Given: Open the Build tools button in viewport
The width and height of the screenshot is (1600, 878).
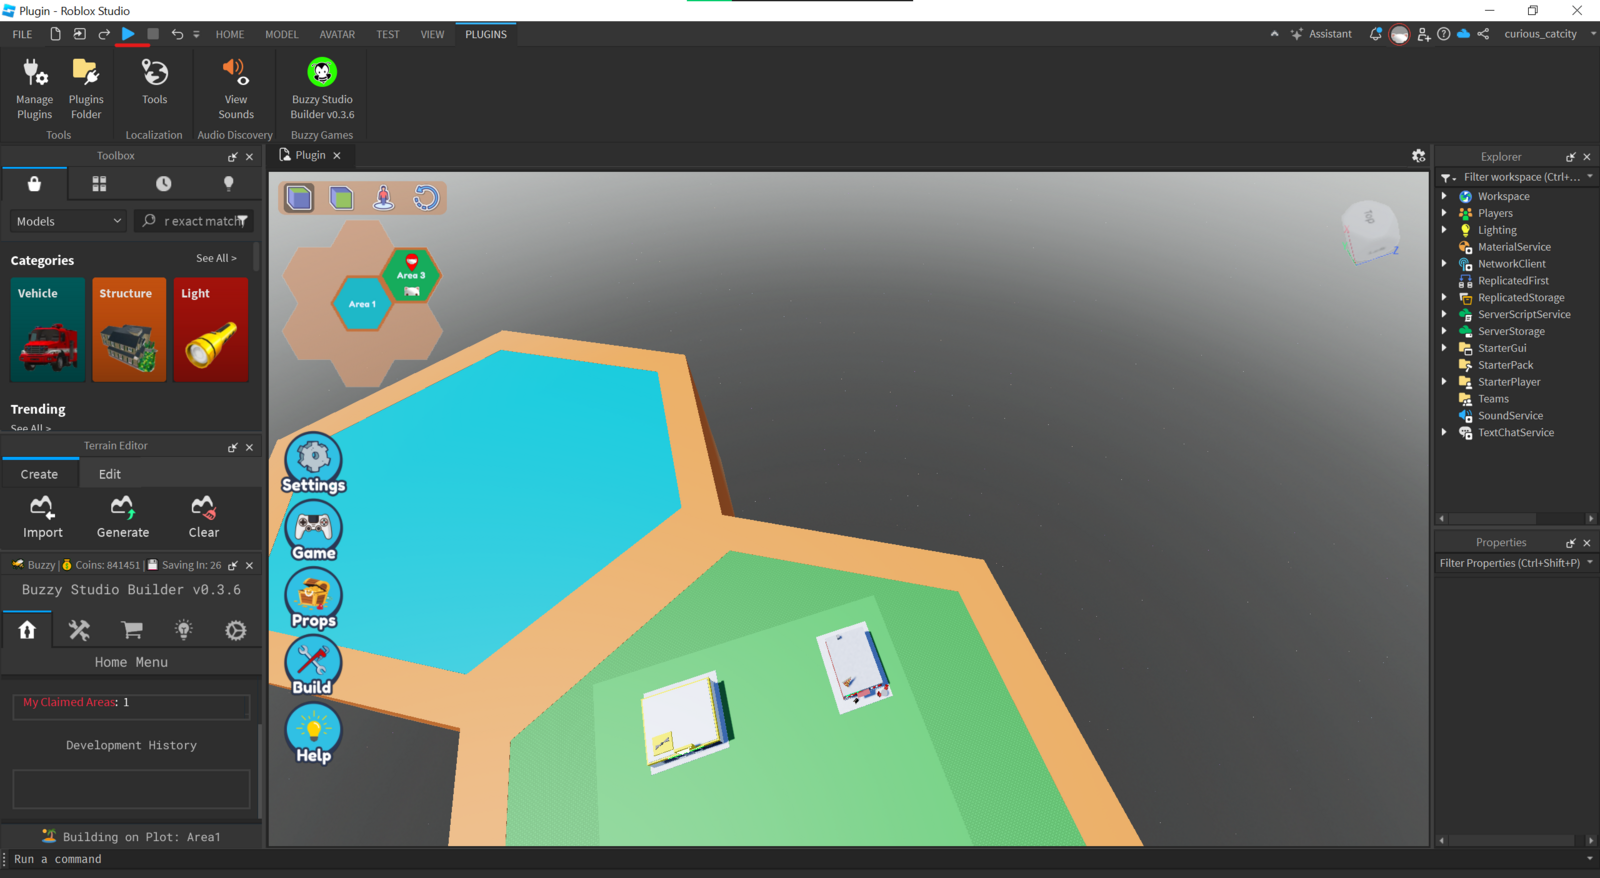Looking at the screenshot, I should 313,666.
